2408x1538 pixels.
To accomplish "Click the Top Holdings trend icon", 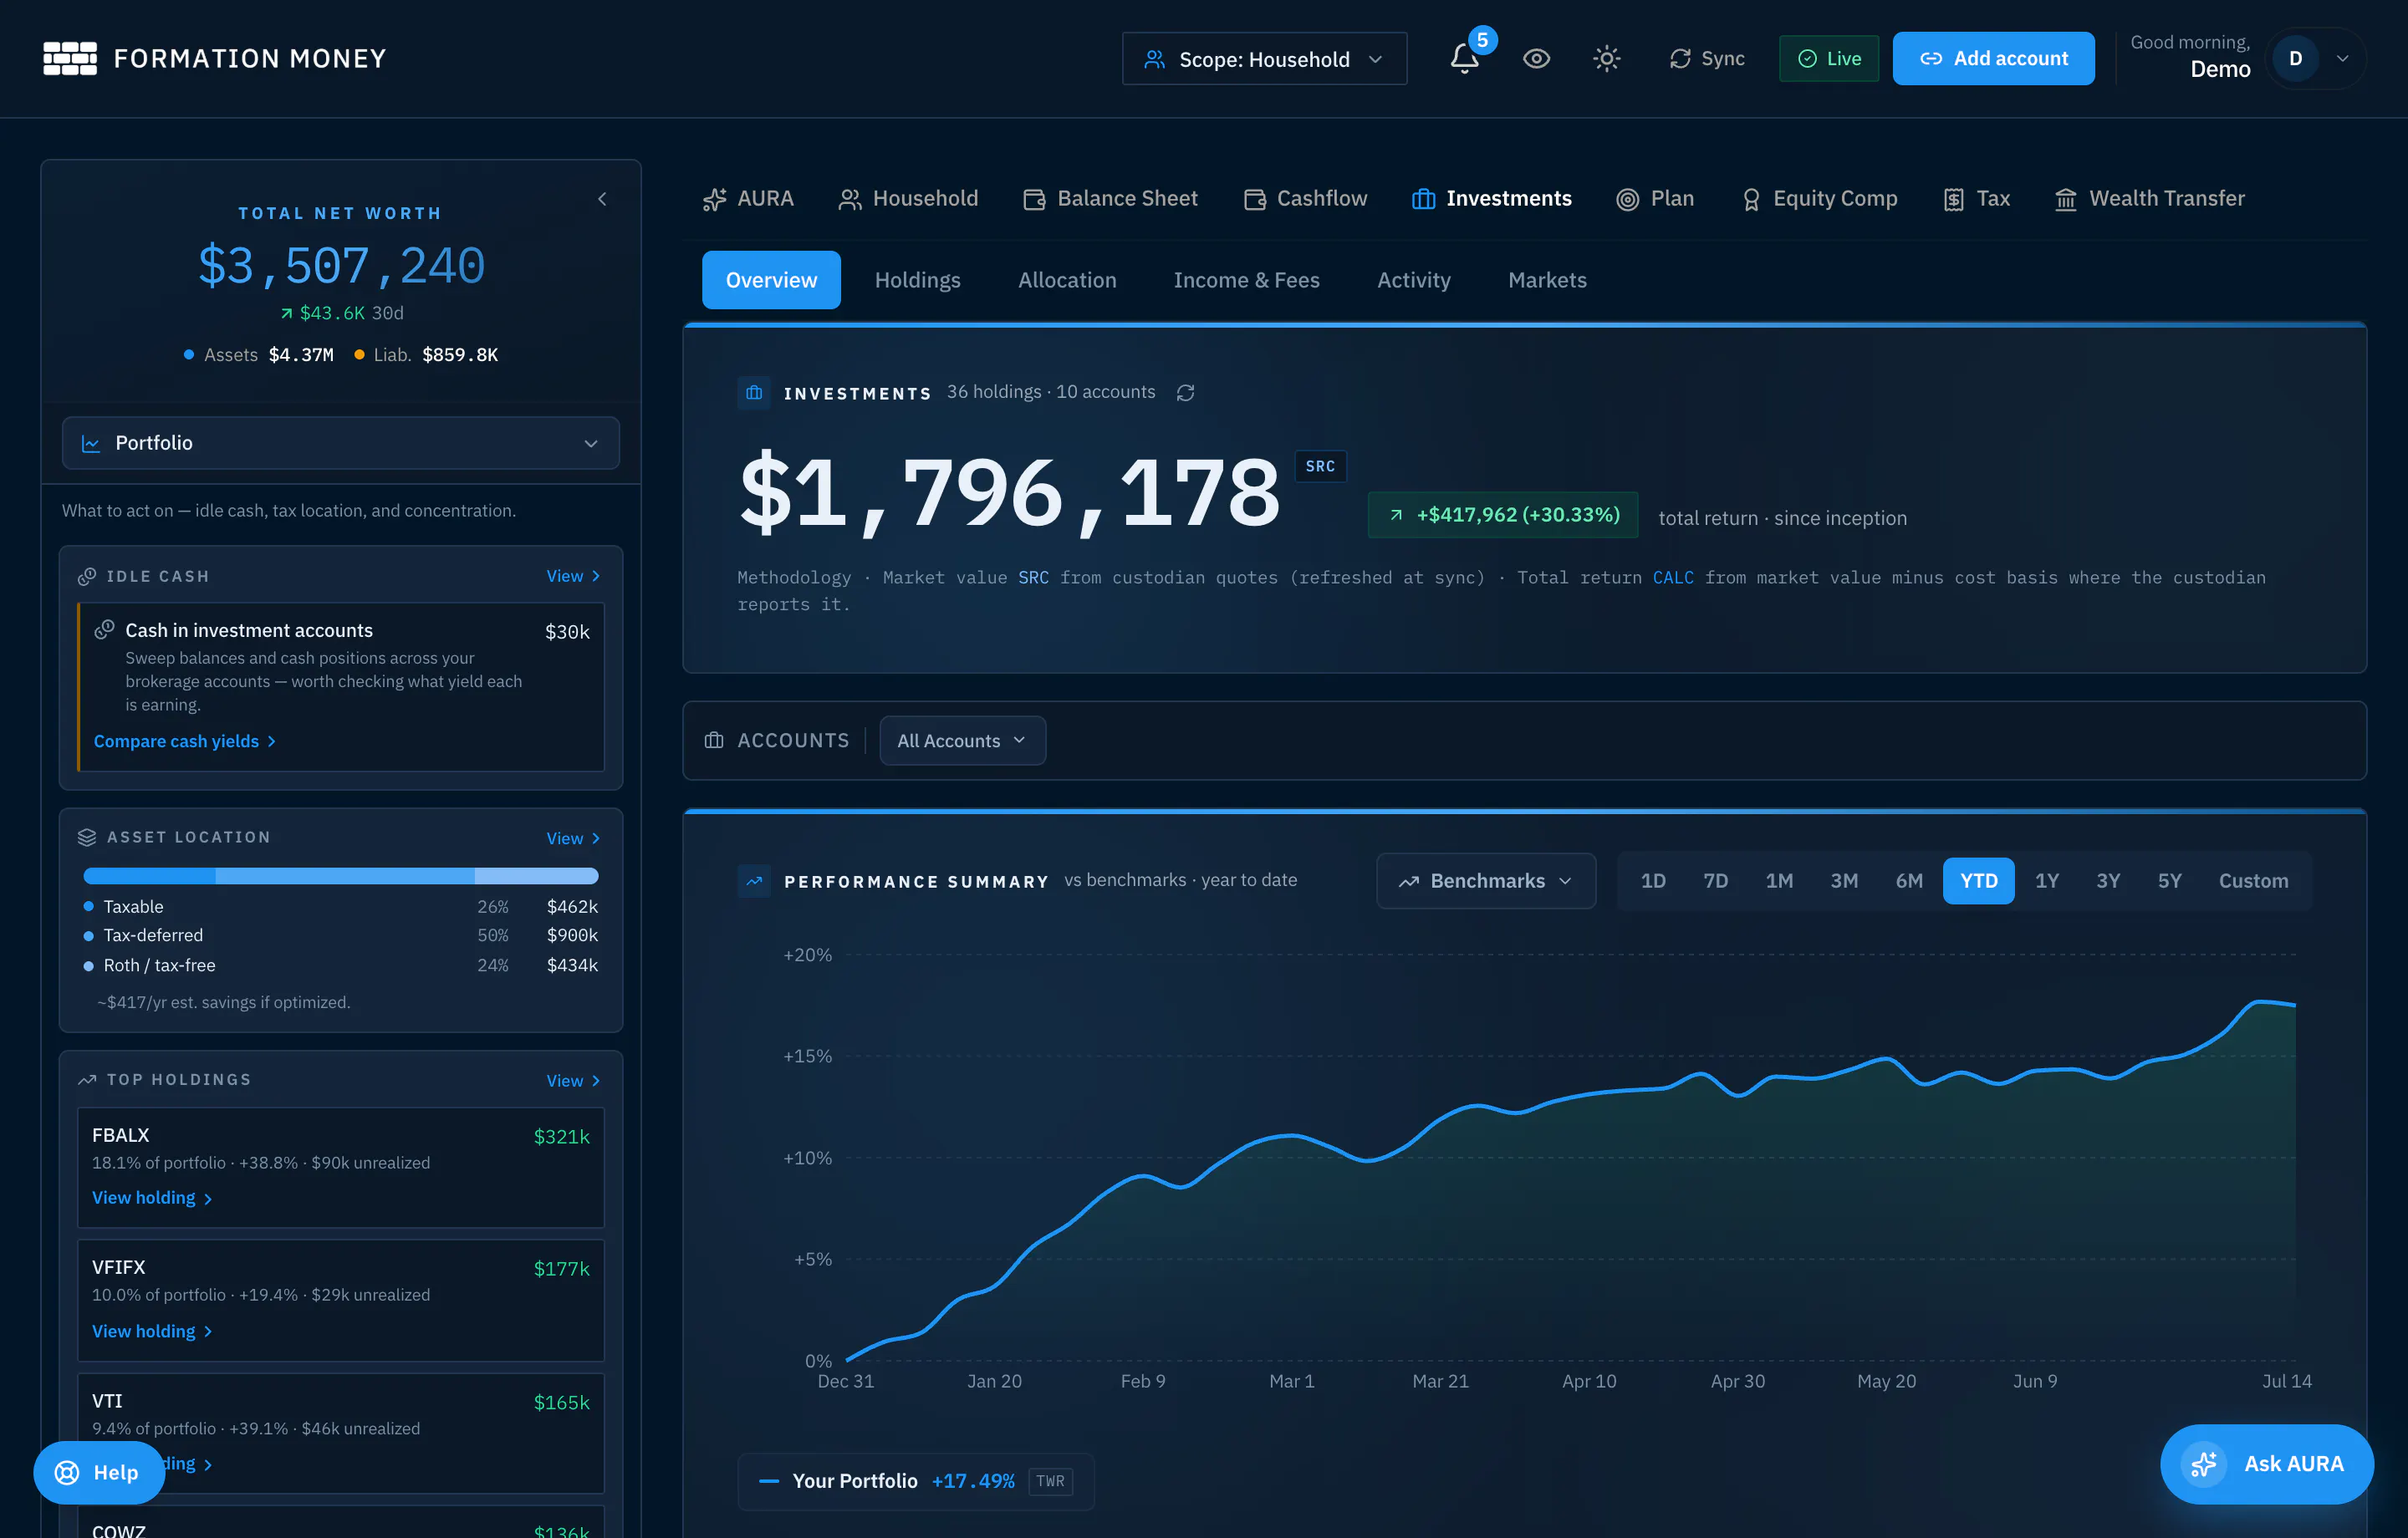I will 87,1080.
